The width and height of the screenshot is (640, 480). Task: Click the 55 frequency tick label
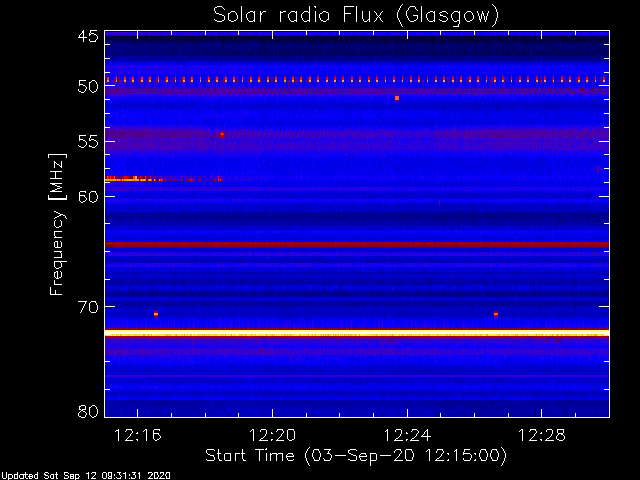tap(88, 142)
